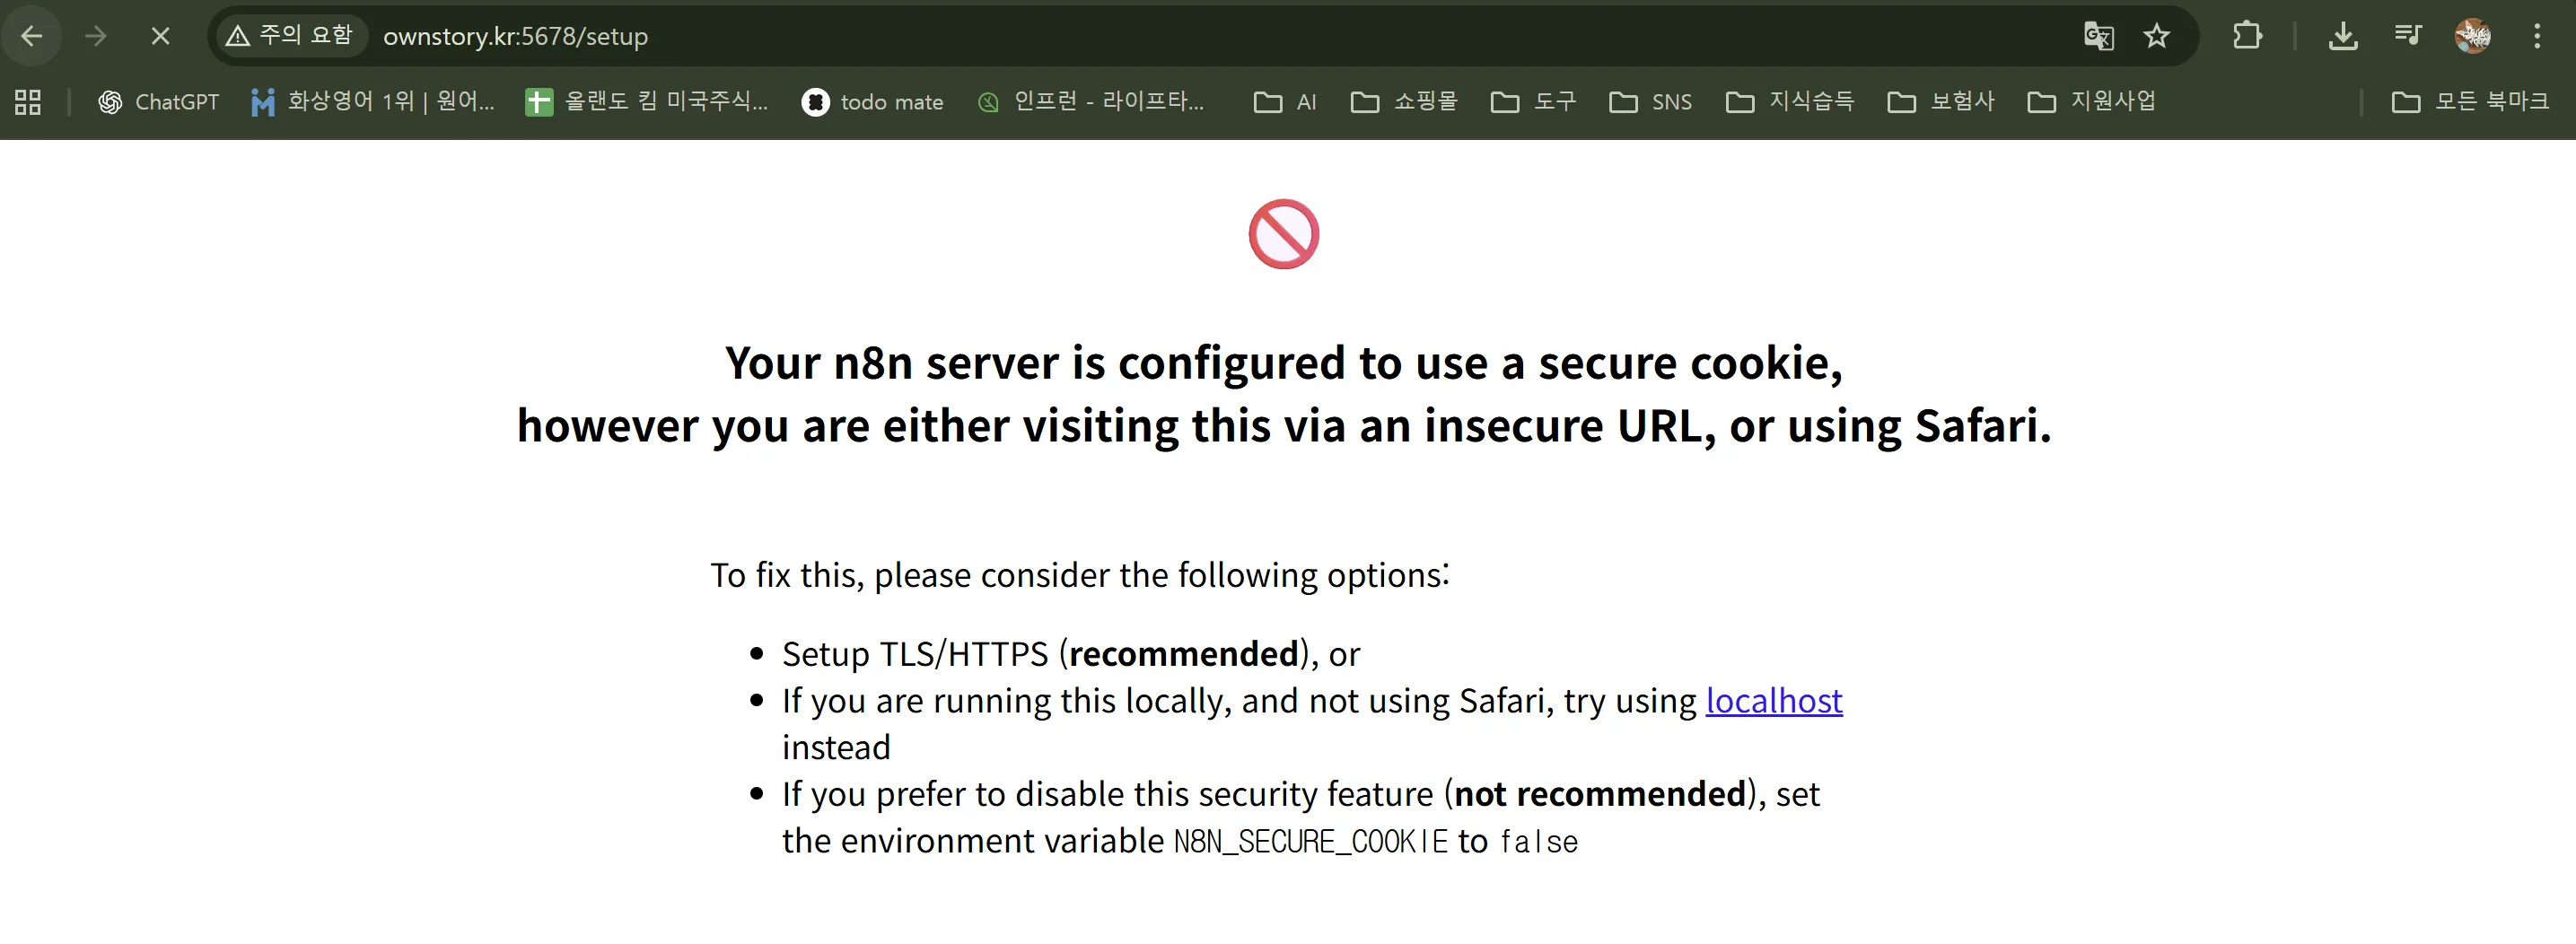Image resolution: width=2576 pixels, height=944 pixels.
Task: Open the apps grid shortcut
Action: tap(28, 102)
